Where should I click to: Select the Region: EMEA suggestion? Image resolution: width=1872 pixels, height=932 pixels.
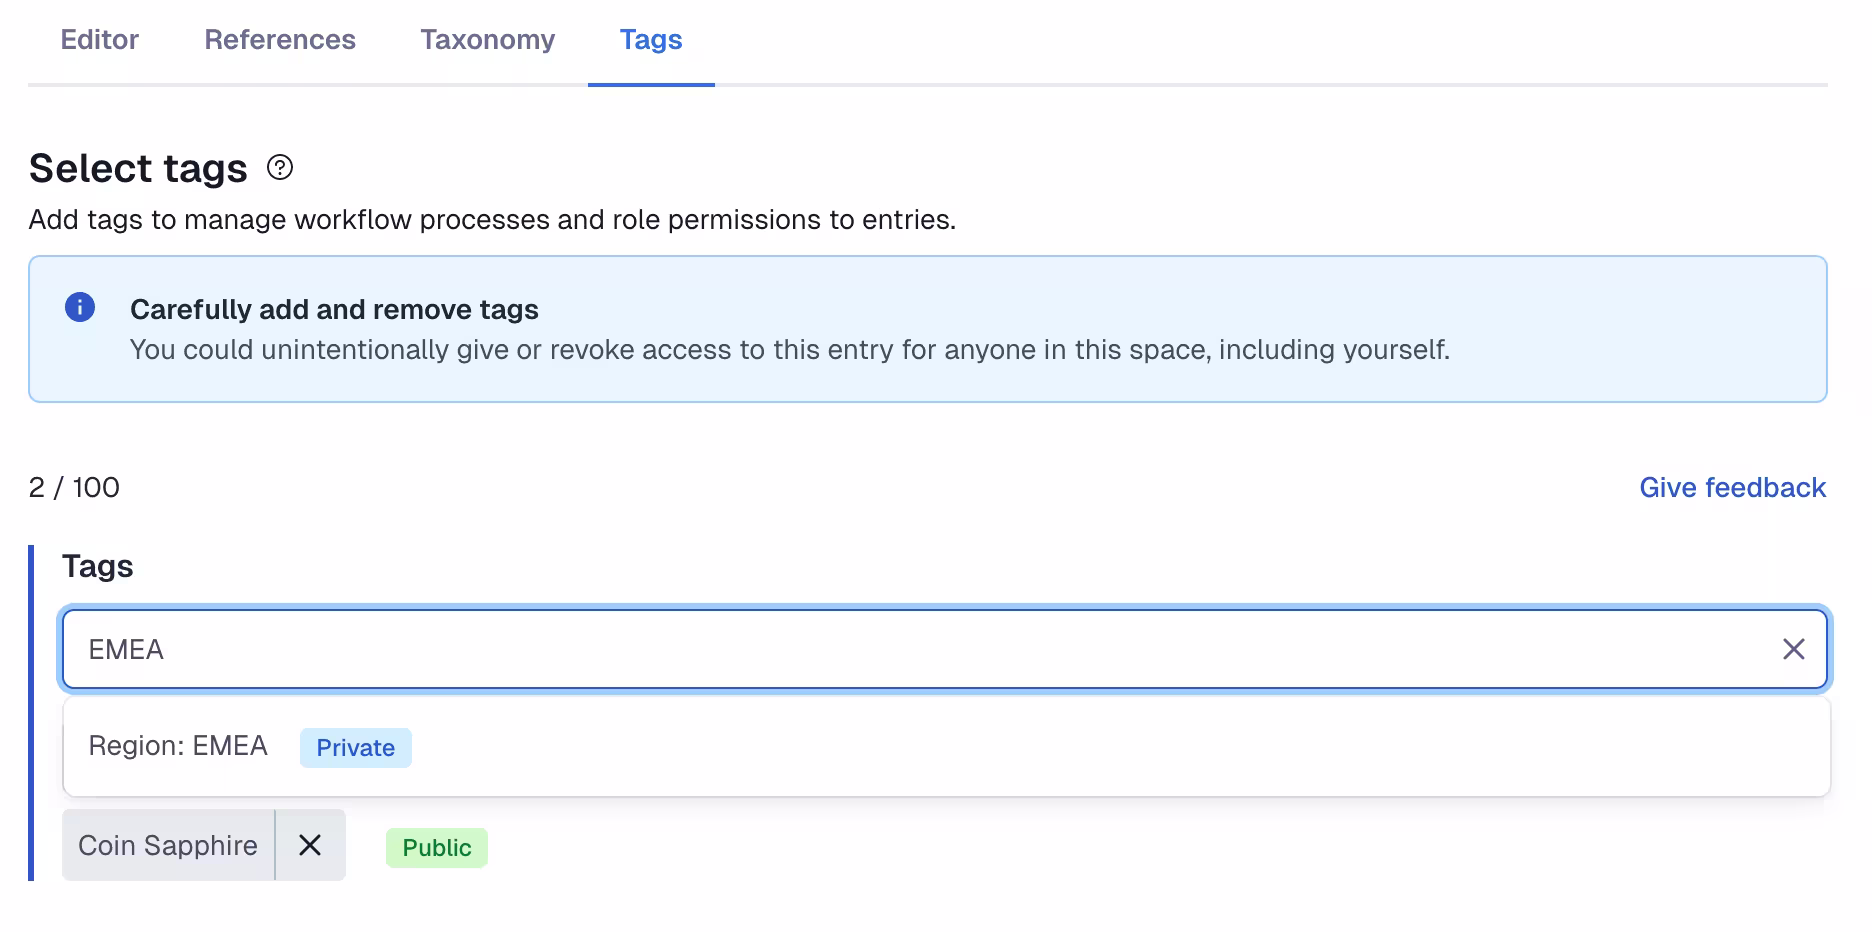(946, 747)
